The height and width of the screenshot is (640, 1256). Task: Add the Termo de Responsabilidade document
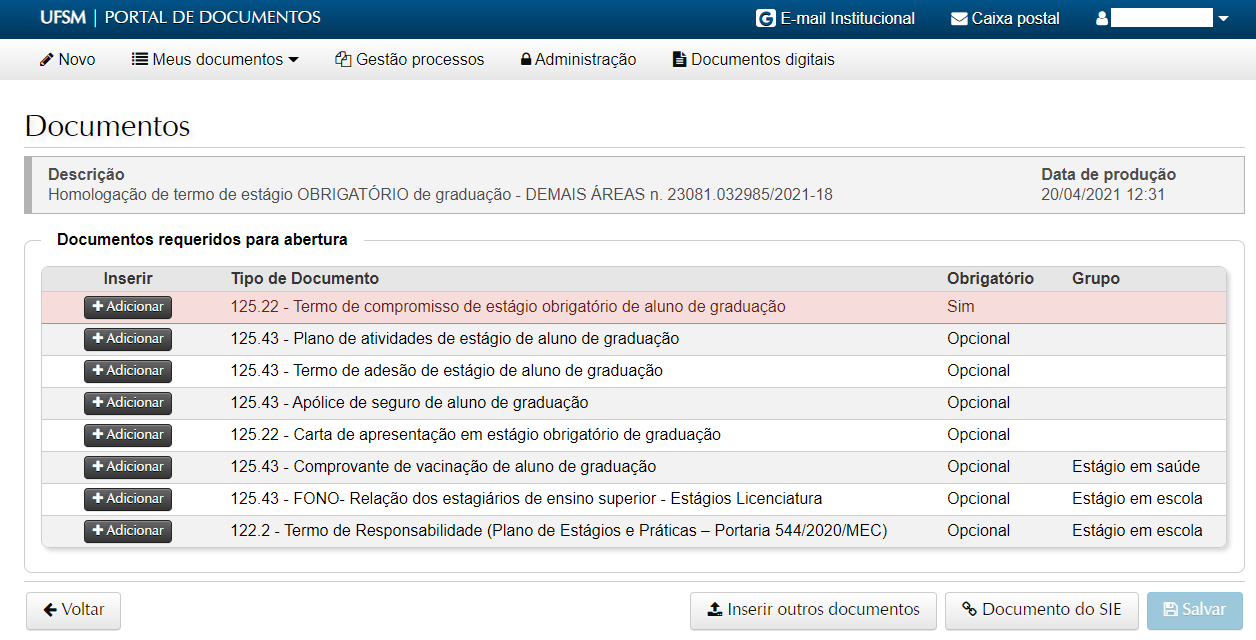tap(128, 531)
